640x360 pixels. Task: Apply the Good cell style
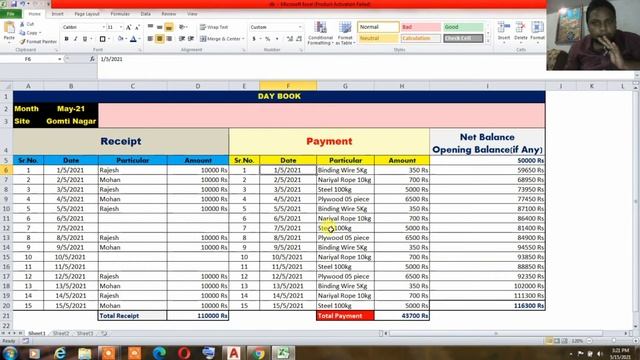pos(463,27)
